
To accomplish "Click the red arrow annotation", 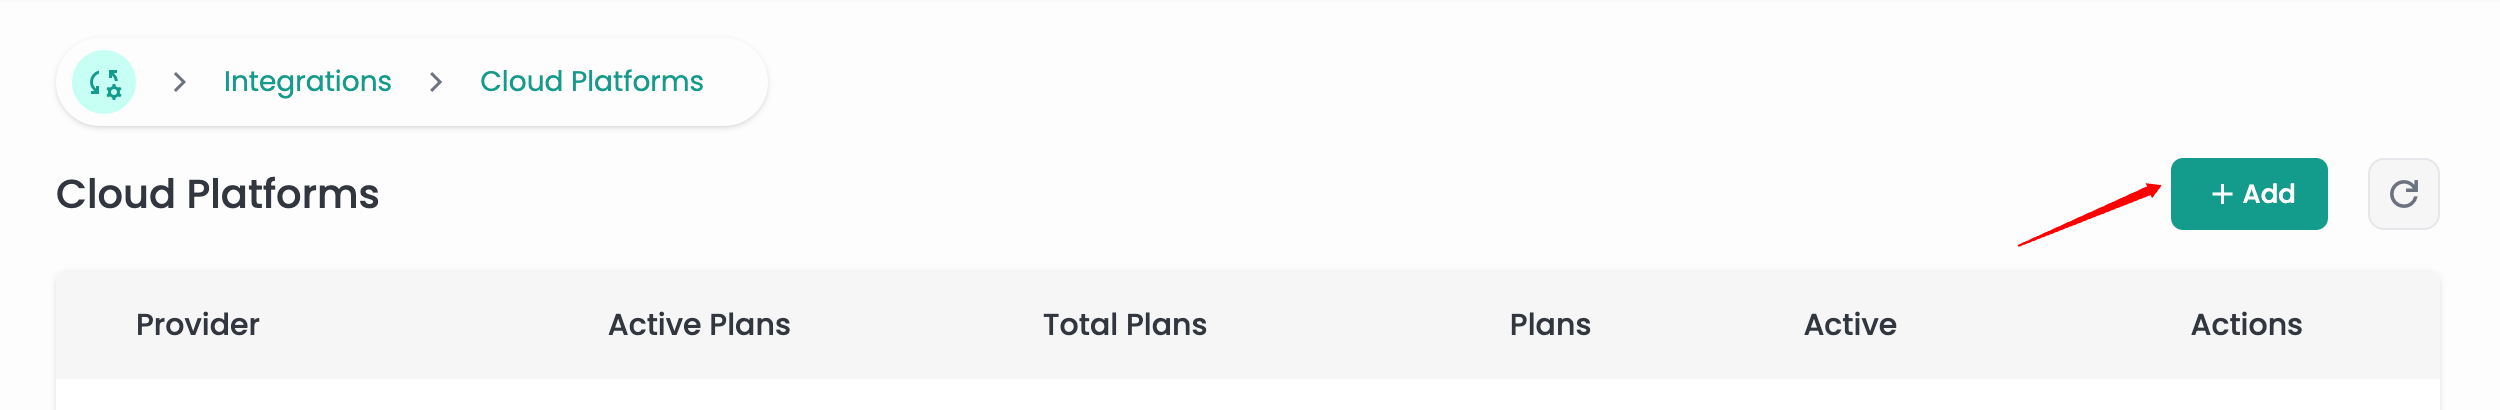I will [2088, 215].
